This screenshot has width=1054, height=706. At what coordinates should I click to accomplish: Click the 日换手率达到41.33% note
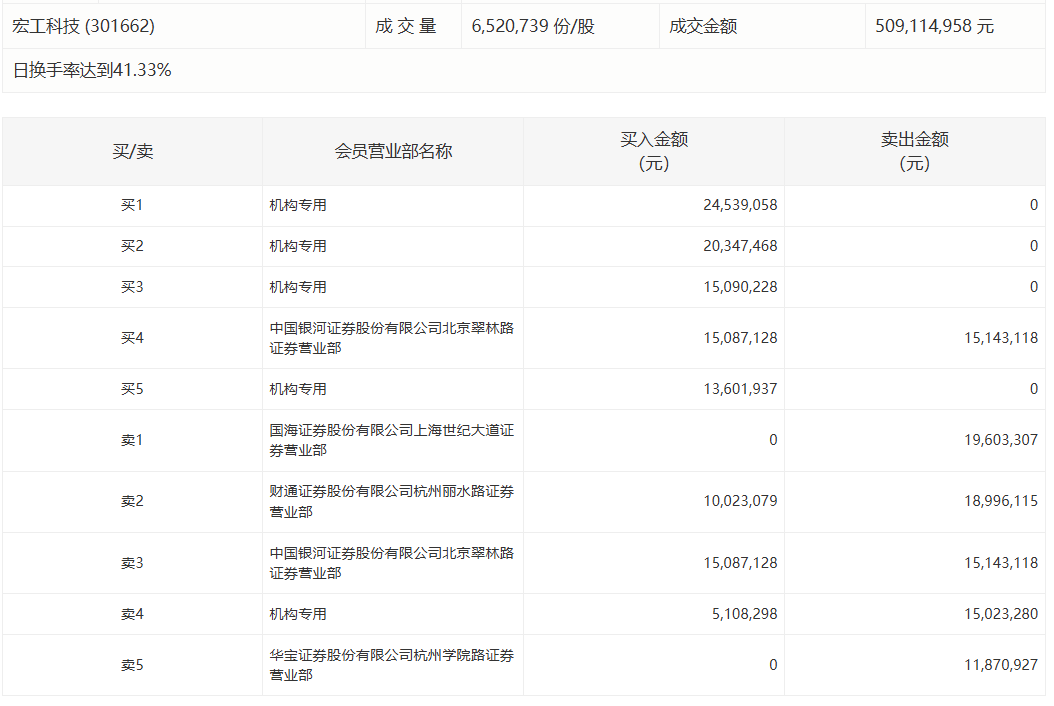pyautogui.click(x=92, y=71)
